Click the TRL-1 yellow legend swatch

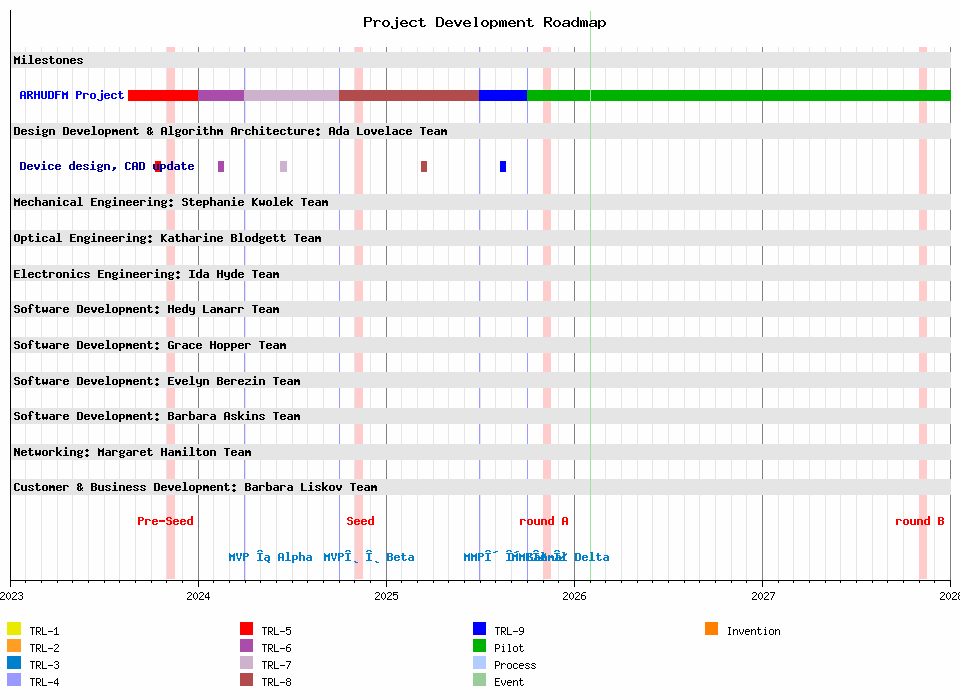coord(14,629)
